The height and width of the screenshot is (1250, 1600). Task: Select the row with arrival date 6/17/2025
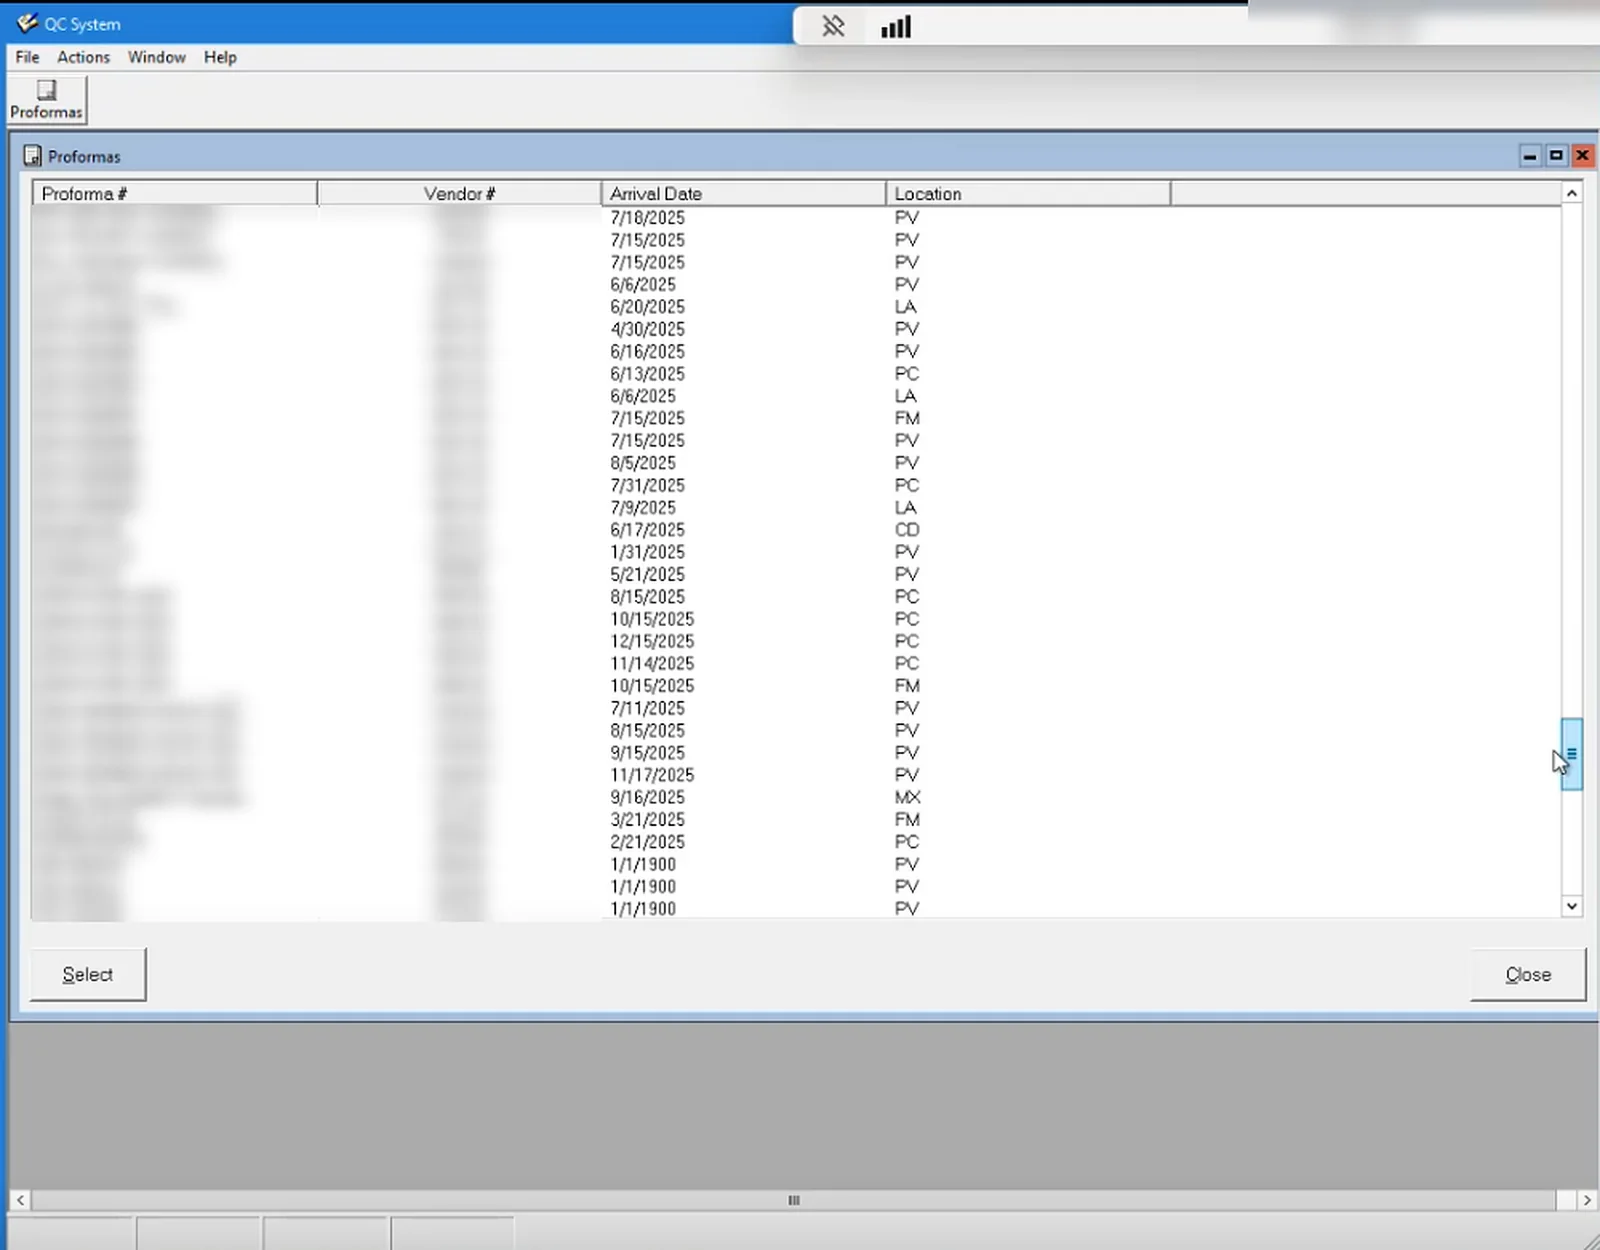(796, 530)
